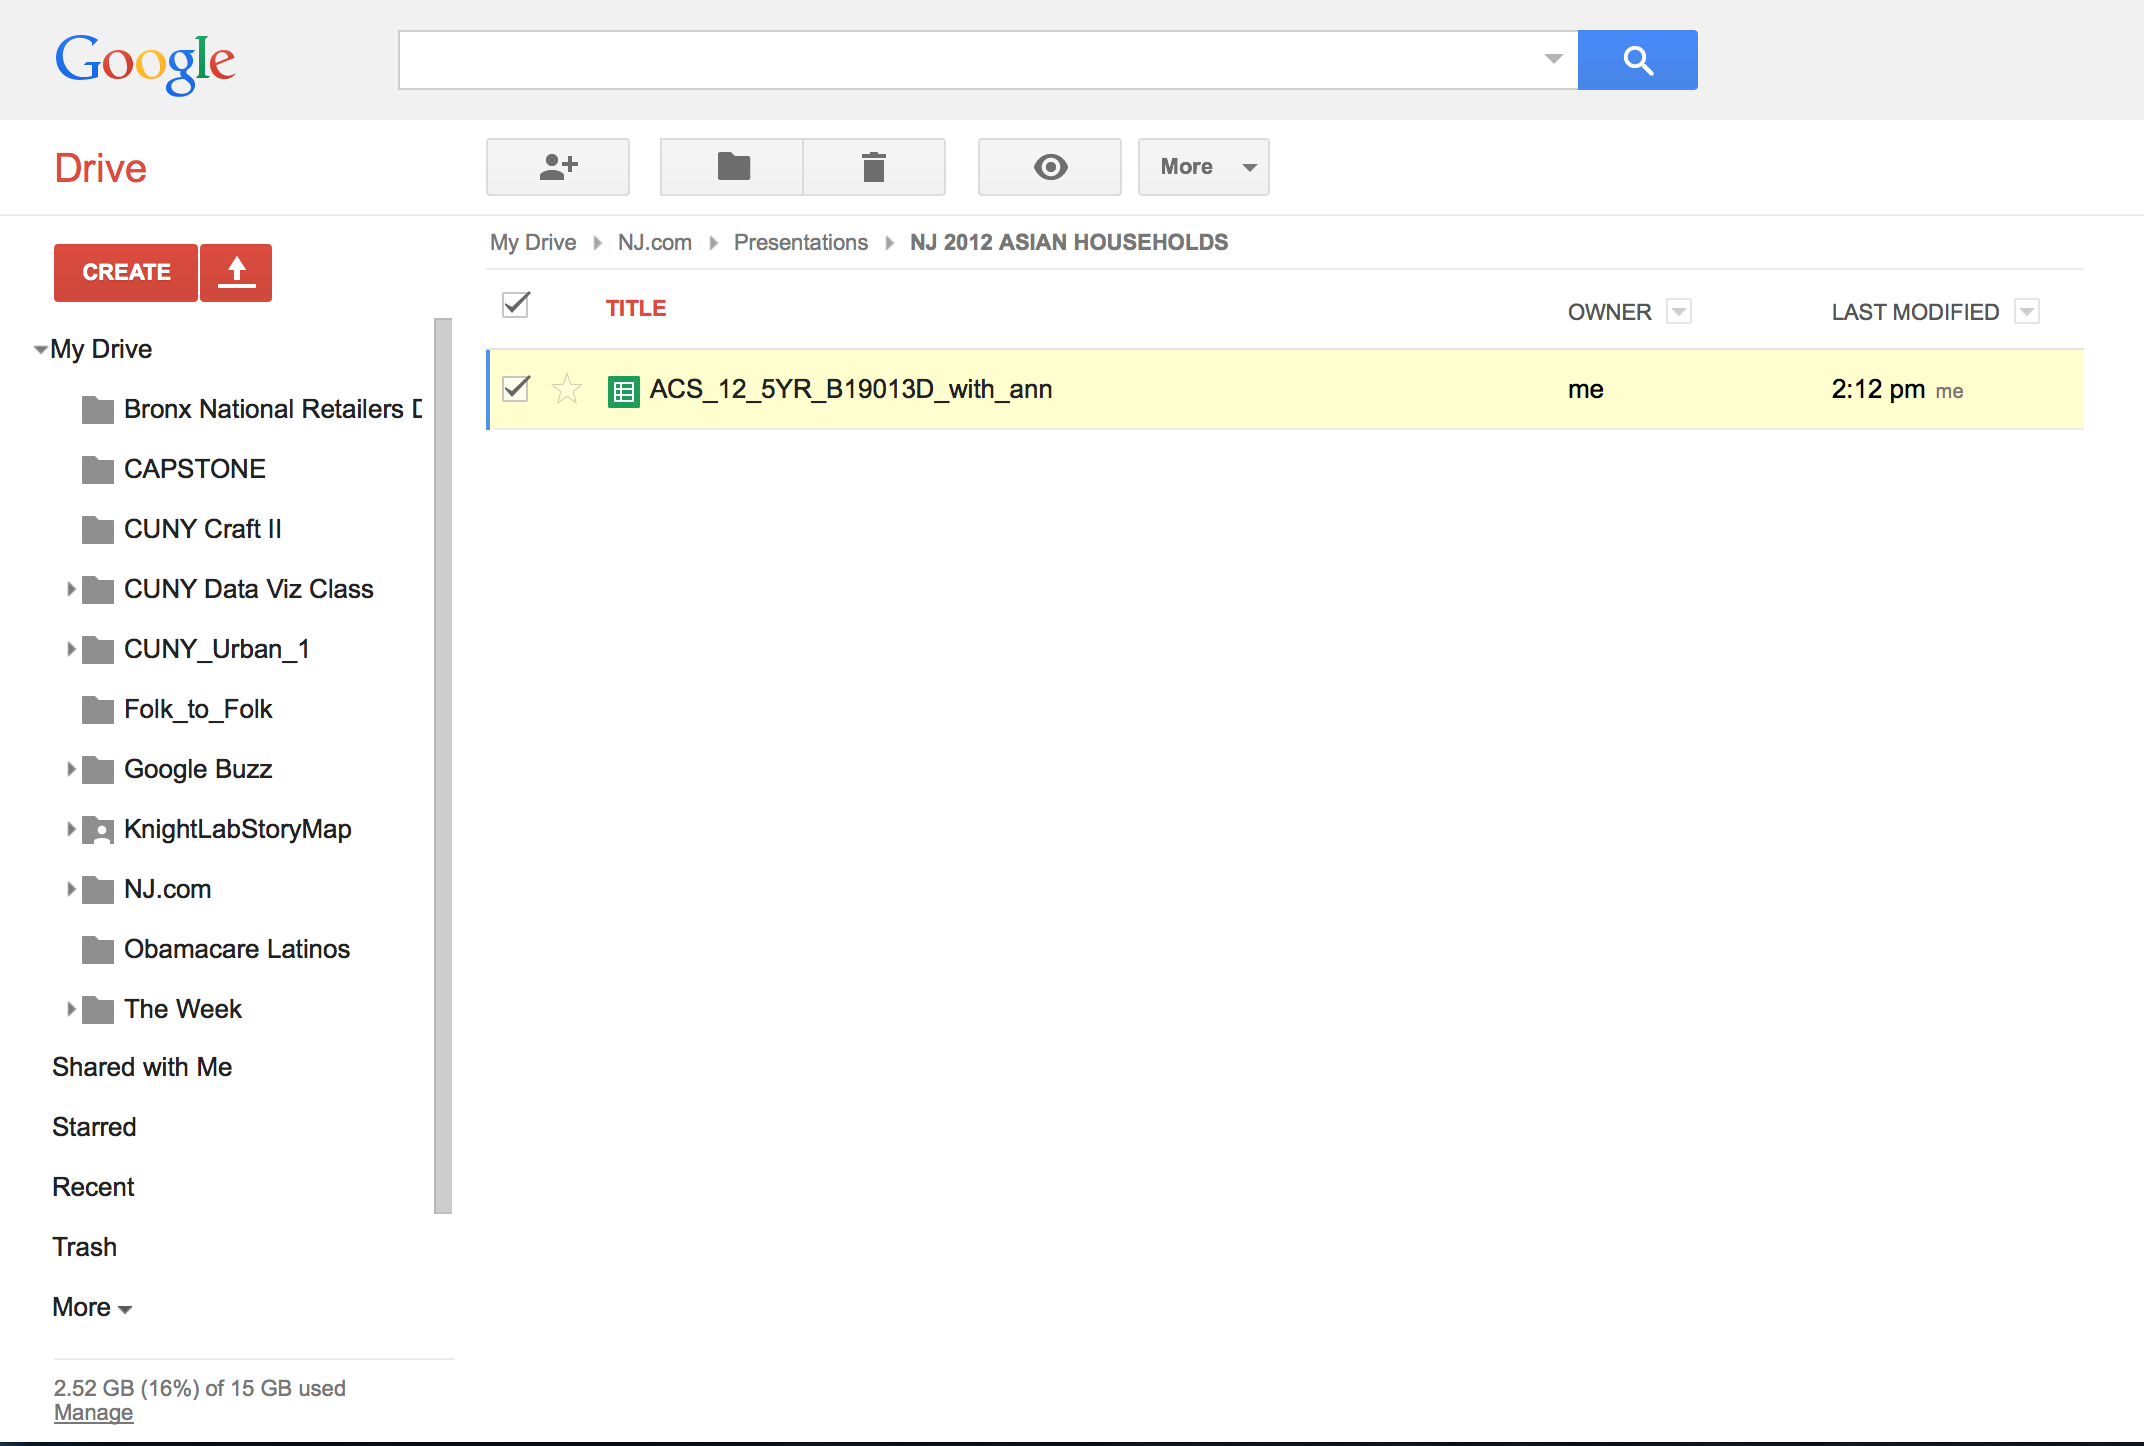Expand the CUNY Data Viz Class folder

tap(71, 589)
